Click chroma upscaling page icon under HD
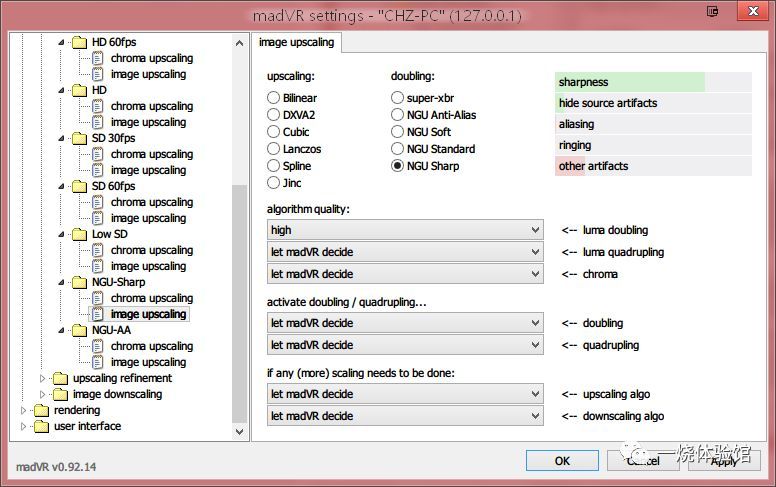Screen dimensions: 776x487 pyautogui.click(x=97, y=106)
